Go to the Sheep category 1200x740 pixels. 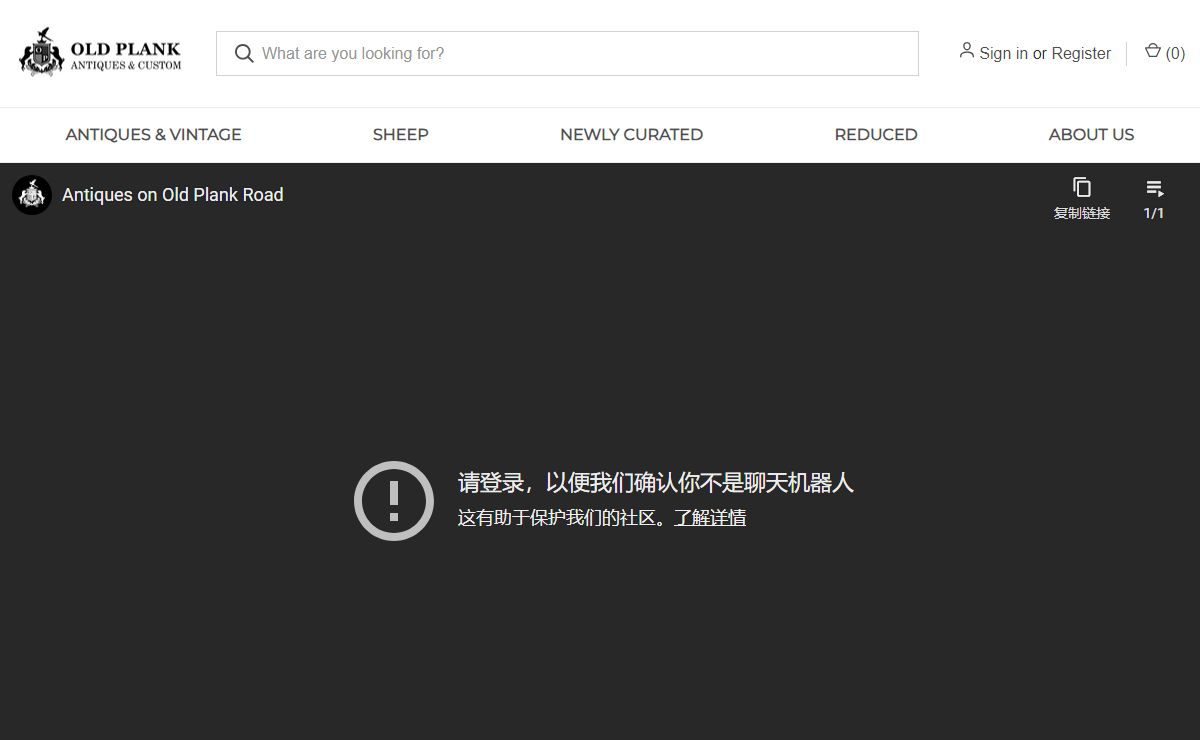click(x=400, y=135)
